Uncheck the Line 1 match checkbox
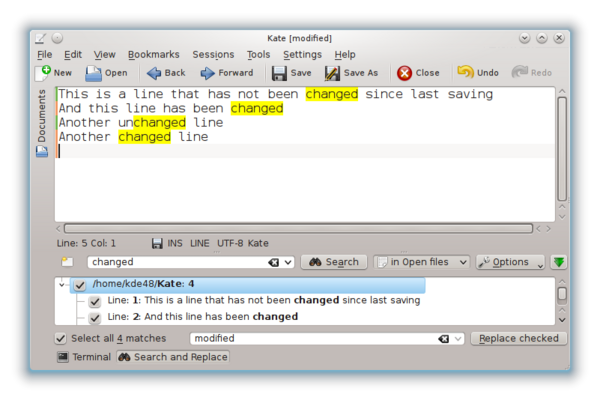This screenshot has width=600, height=400. pyautogui.click(x=95, y=302)
